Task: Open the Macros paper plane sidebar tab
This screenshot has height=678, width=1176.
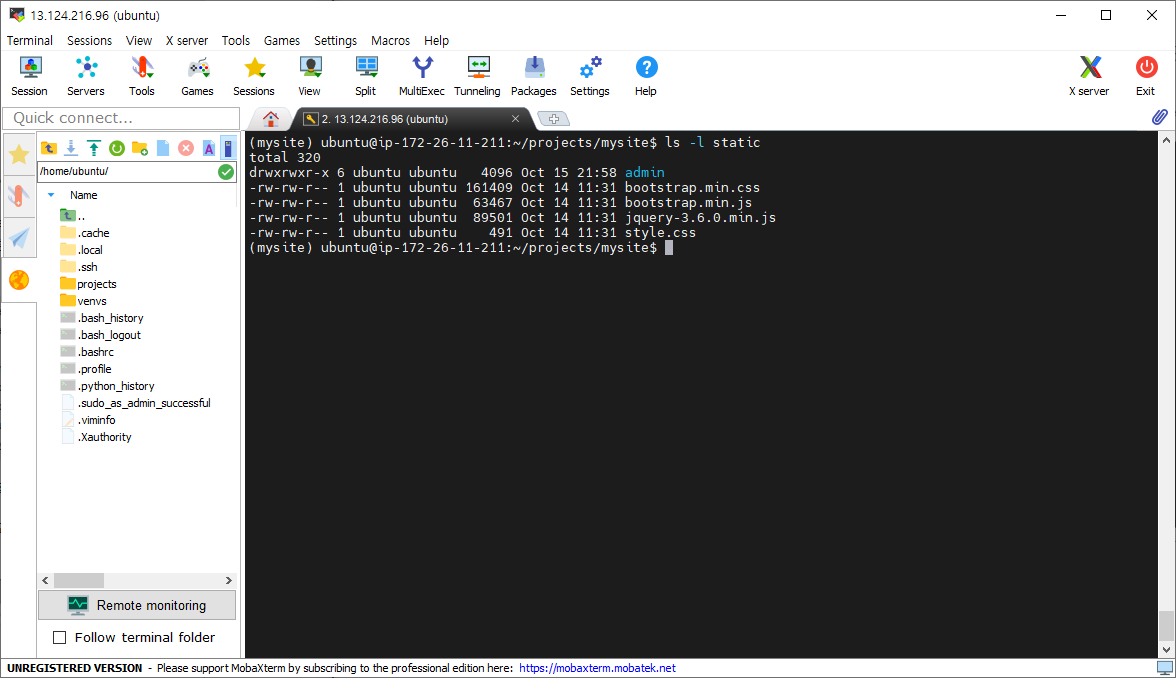Action: coord(19,238)
